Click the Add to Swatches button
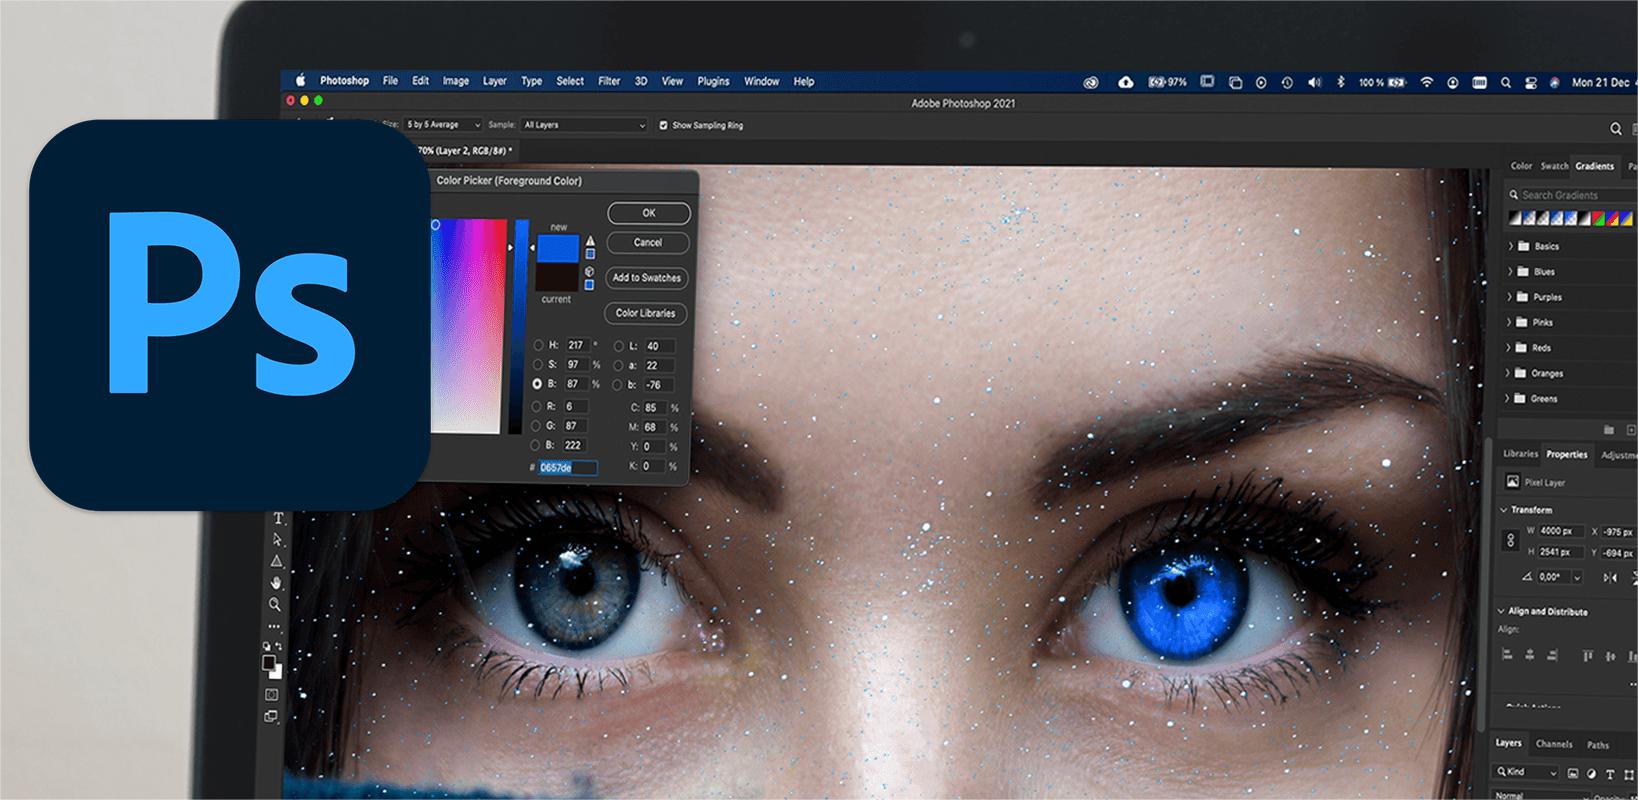Image resolution: width=1638 pixels, height=800 pixels. click(646, 278)
